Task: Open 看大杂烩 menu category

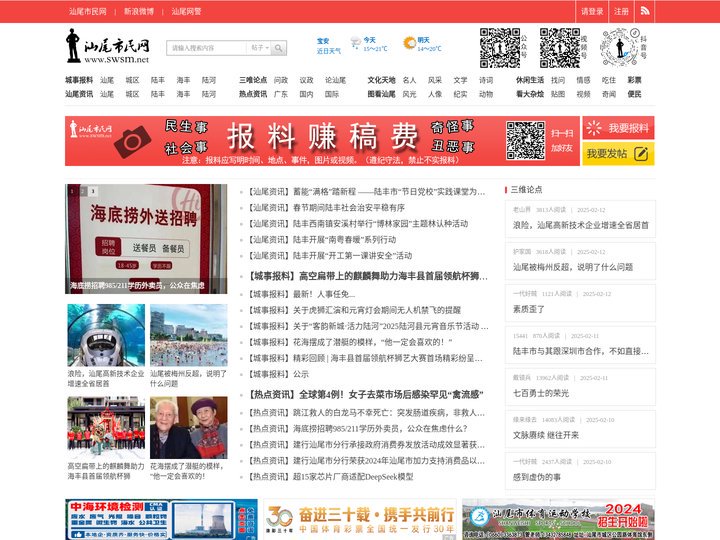Action: [x=530, y=94]
